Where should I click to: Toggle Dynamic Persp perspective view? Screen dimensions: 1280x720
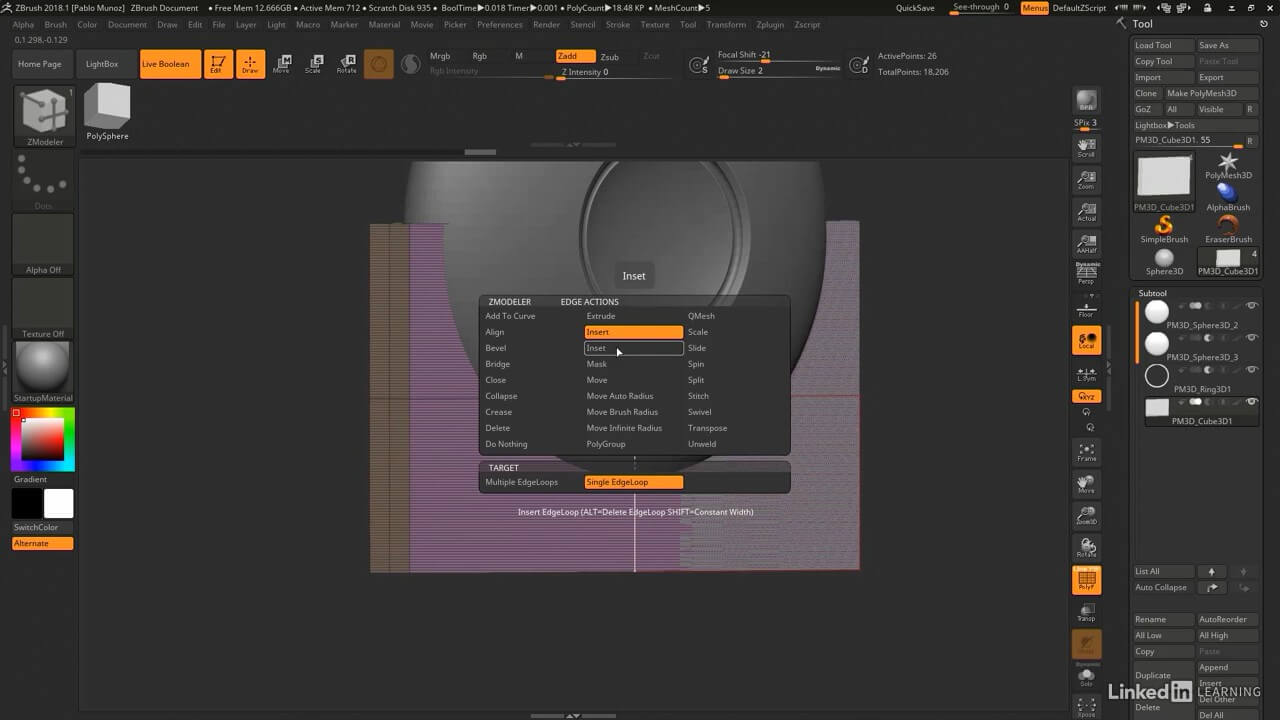pyautogui.click(x=1086, y=272)
